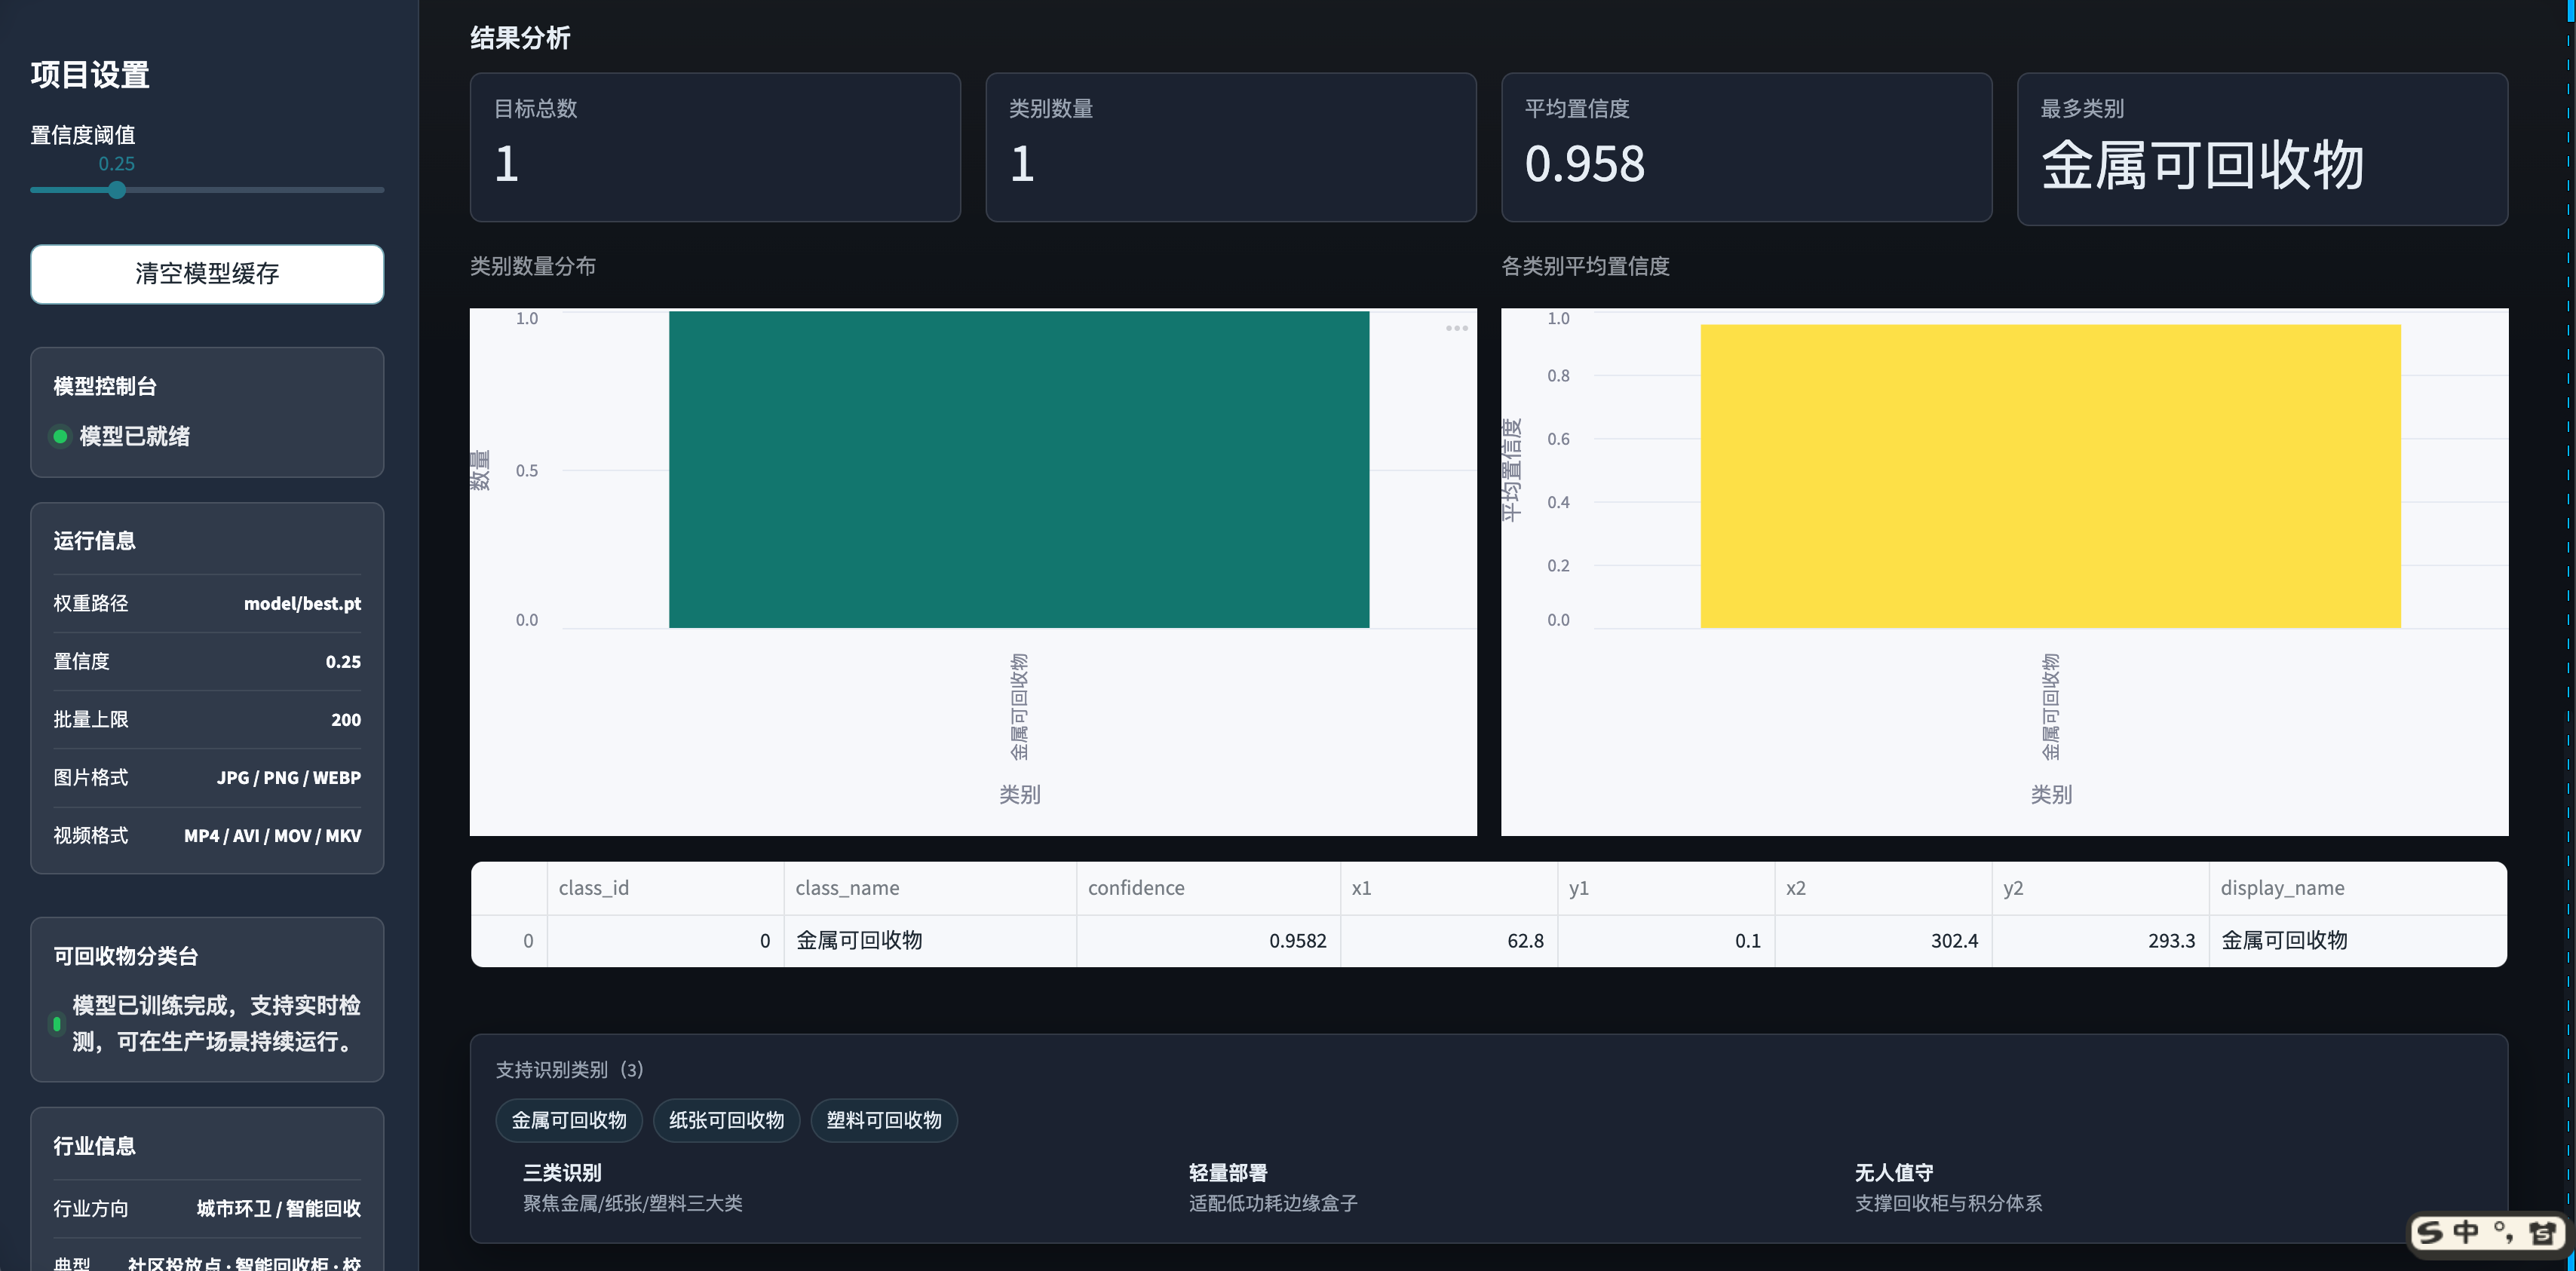Click the 支持识别类别（3）label
Viewport: 2576px width, 1271px height.
[570, 1070]
